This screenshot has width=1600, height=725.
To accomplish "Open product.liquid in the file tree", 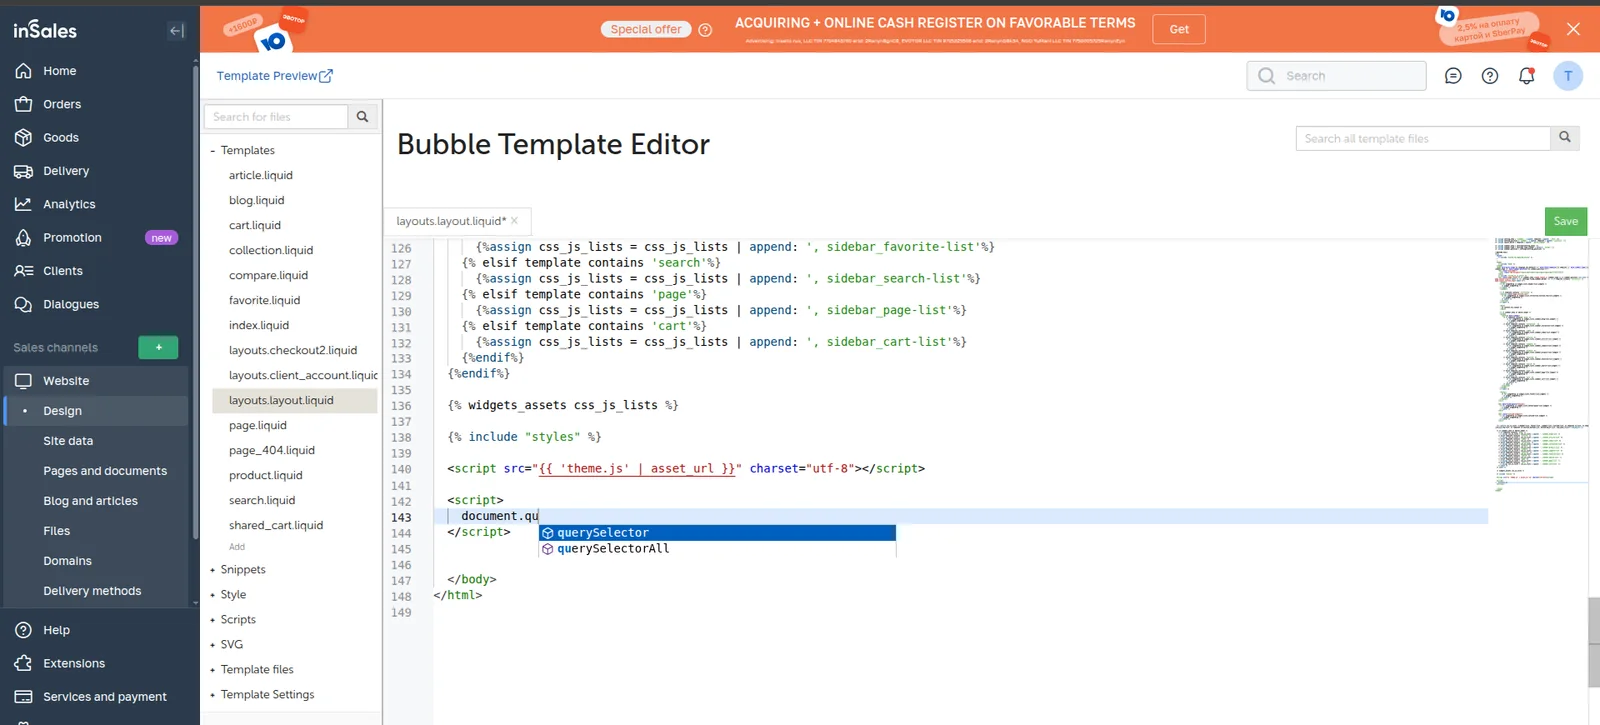I will 266,475.
